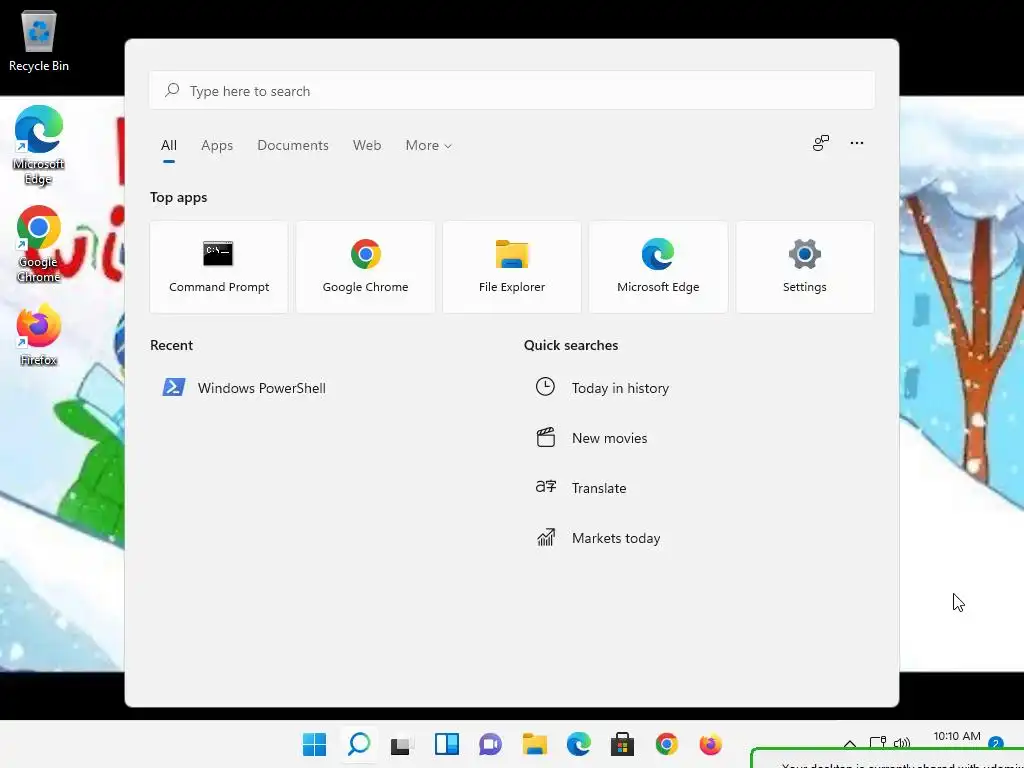Select Translate quick search
This screenshot has height=768, width=1024.
click(x=581, y=488)
